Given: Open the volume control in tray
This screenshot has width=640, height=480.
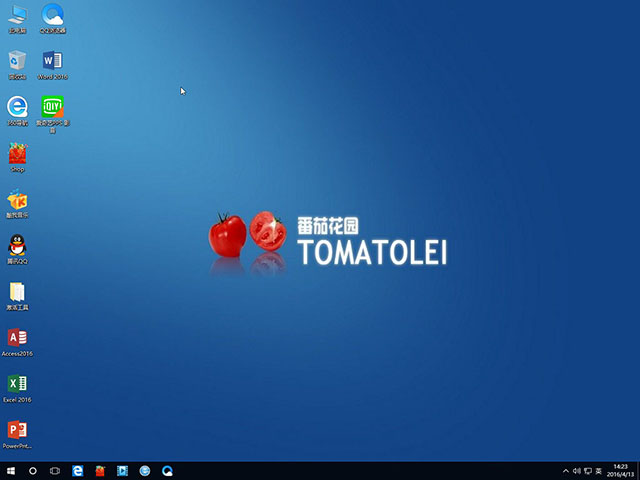Looking at the screenshot, I should [577, 471].
